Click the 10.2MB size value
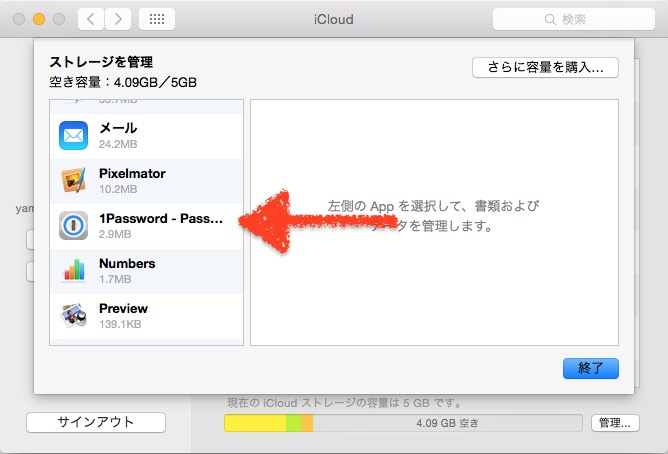This screenshot has height=454, width=668. point(118,189)
